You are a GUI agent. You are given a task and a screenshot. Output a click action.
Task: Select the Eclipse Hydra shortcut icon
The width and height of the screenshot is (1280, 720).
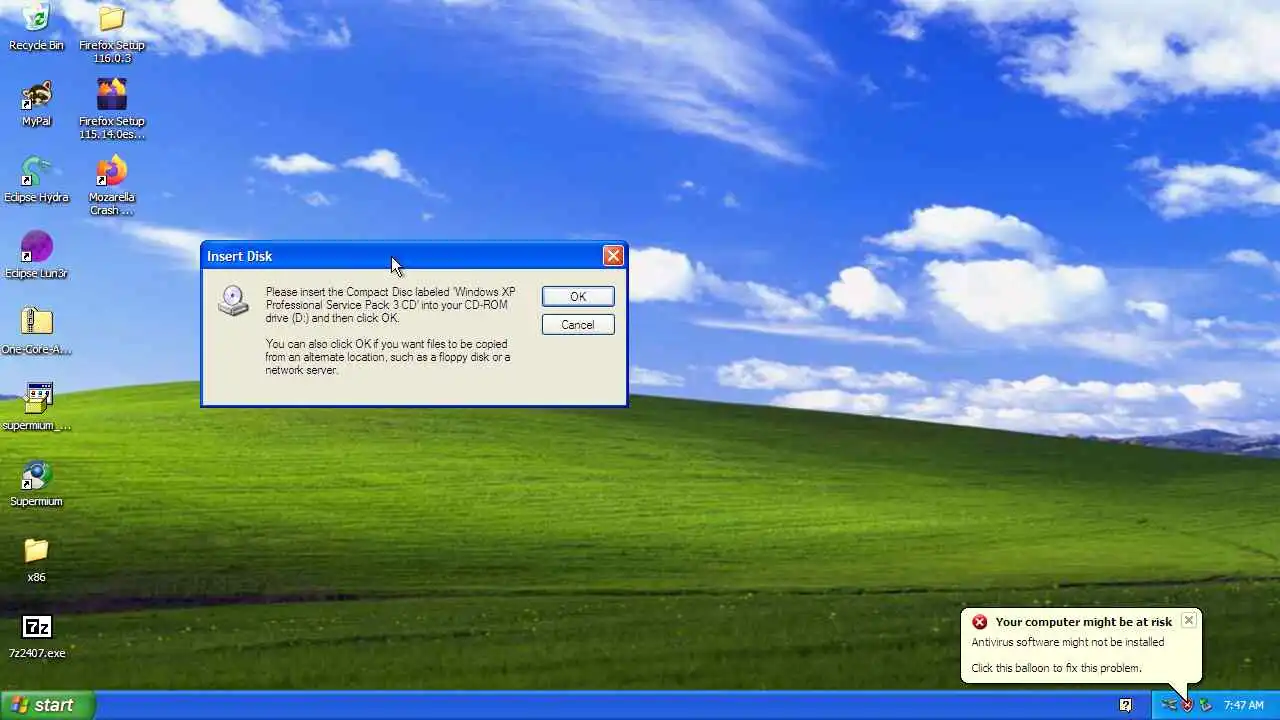[36, 171]
